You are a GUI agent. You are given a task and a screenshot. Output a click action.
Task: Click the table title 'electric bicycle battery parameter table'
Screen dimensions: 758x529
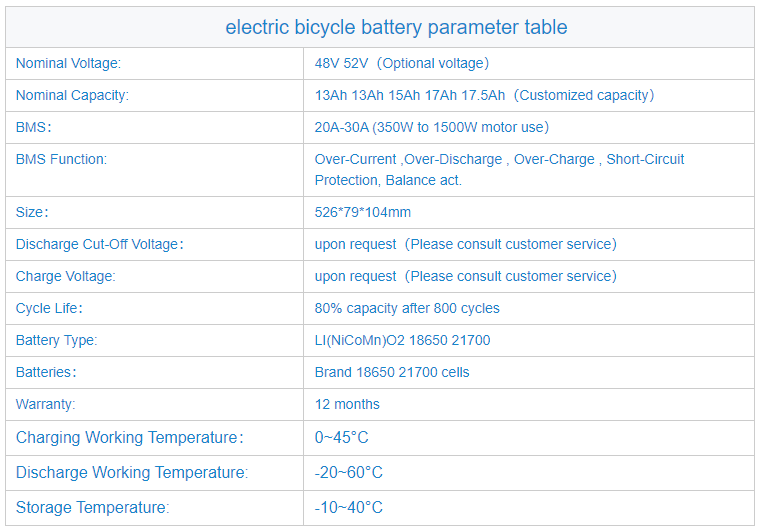[x=396, y=27]
